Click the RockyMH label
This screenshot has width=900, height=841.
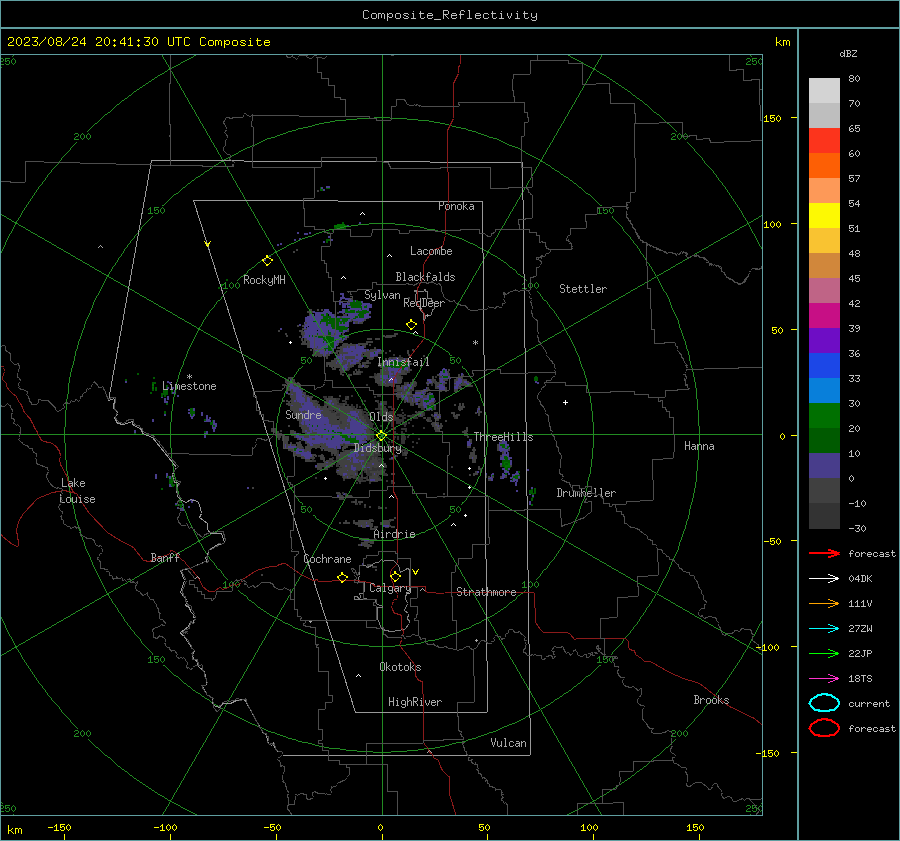click(x=264, y=280)
